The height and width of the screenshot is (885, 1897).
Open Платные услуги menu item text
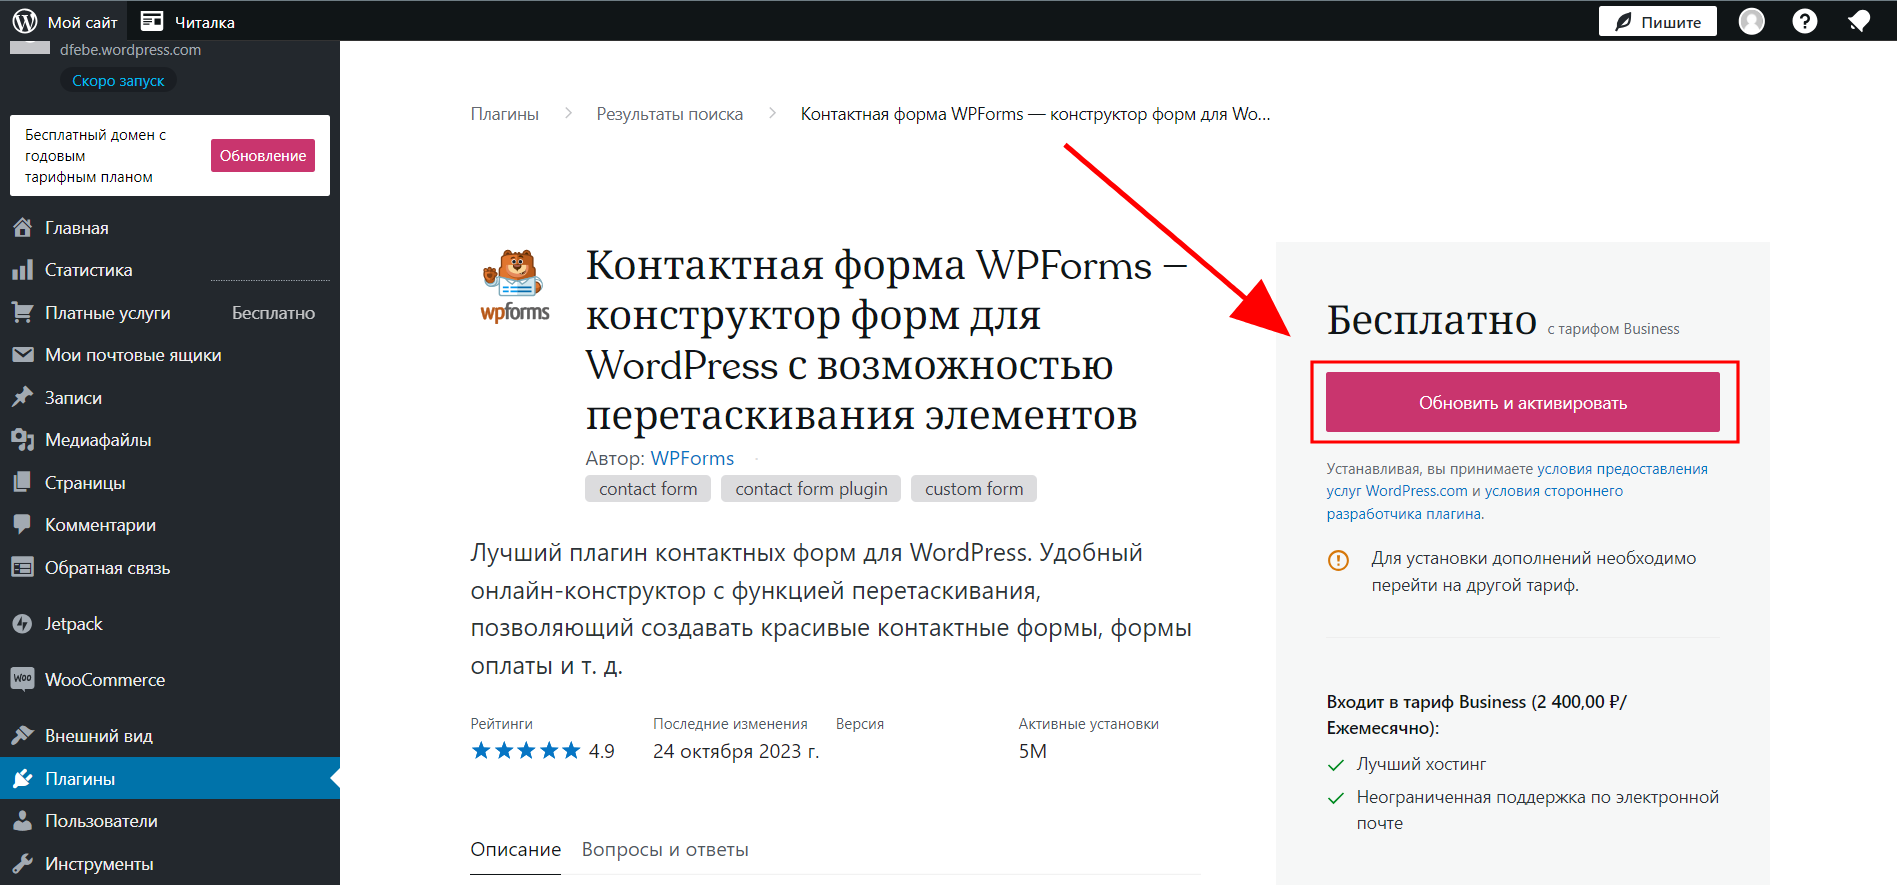(x=108, y=313)
